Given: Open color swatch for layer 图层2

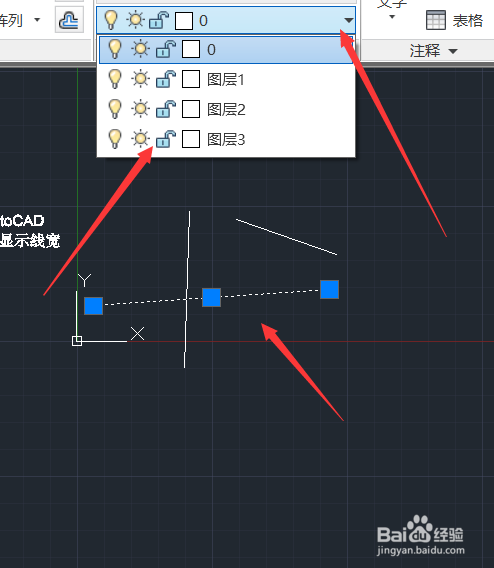Looking at the screenshot, I should [x=191, y=109].
